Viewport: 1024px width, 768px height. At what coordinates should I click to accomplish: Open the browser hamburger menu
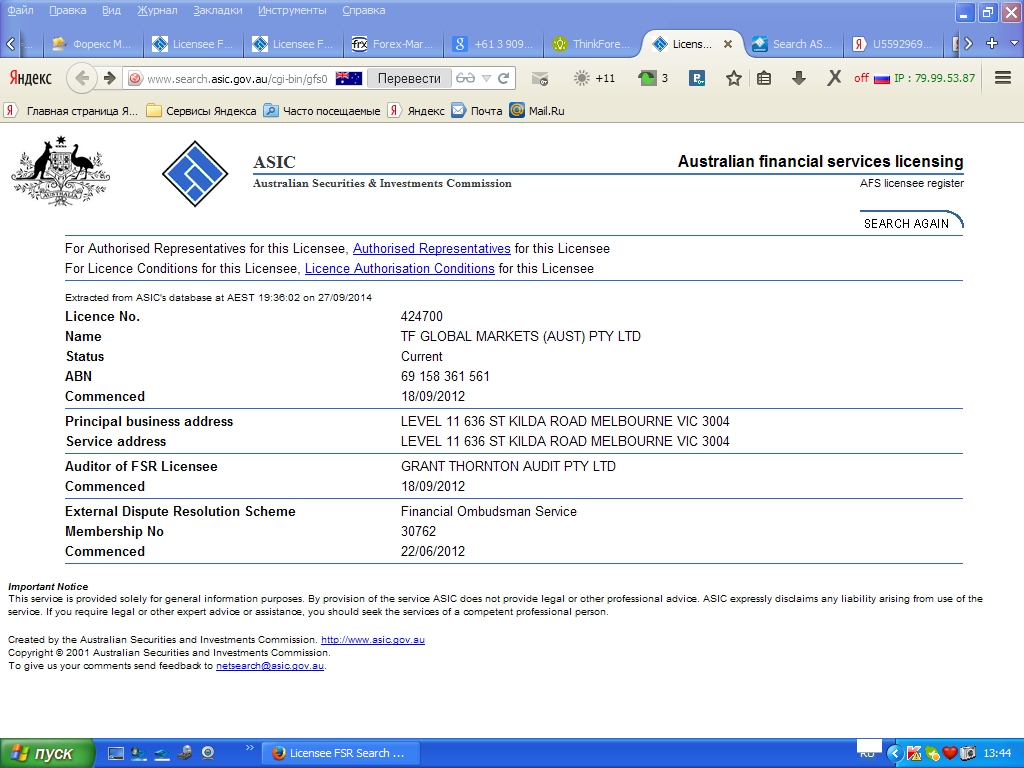(x=1003, y=78)
